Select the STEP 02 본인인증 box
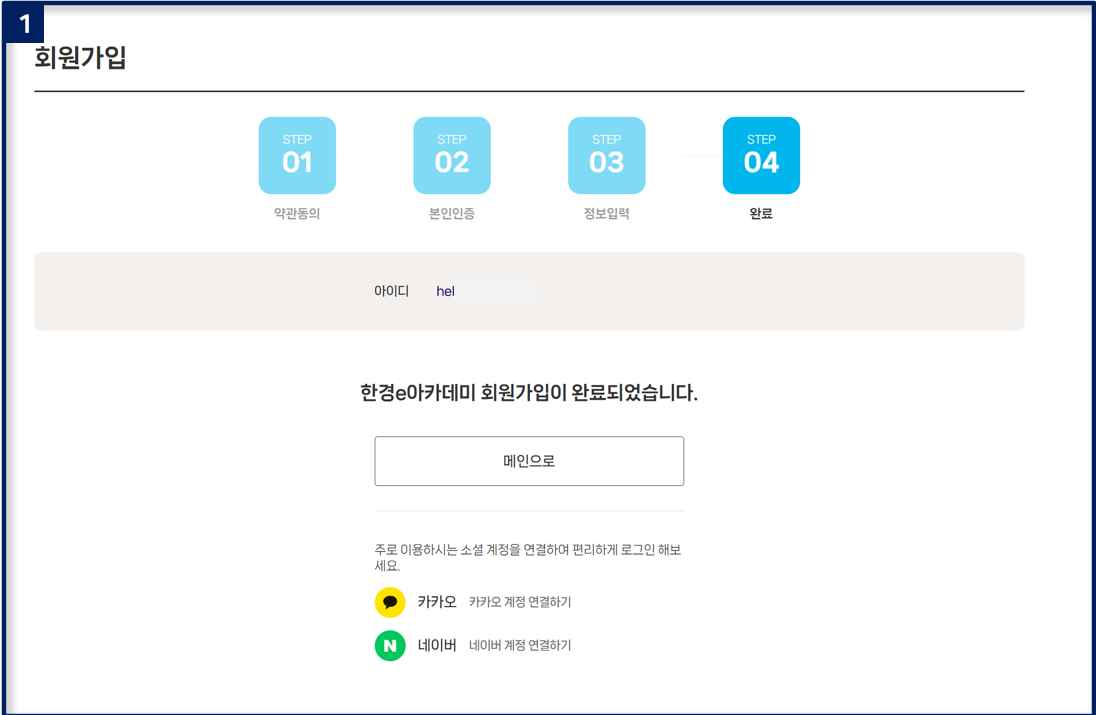Image resolution: width=1096 pixels, height=715 pixels. coord(452,155)
